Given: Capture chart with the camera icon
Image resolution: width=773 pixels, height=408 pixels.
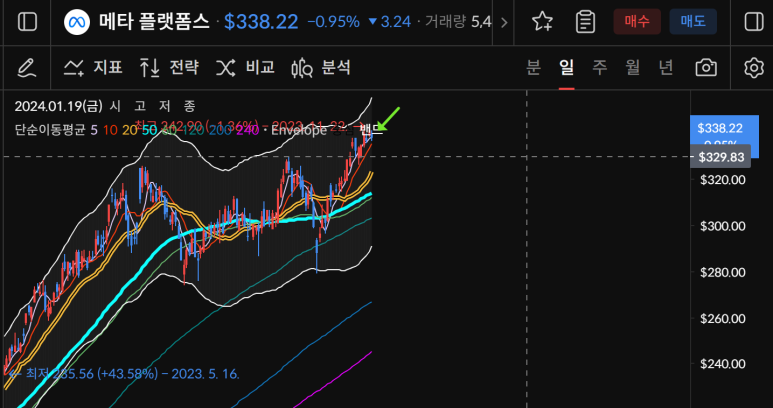Looking at the screenshot, I should click(x=706, y=68).
